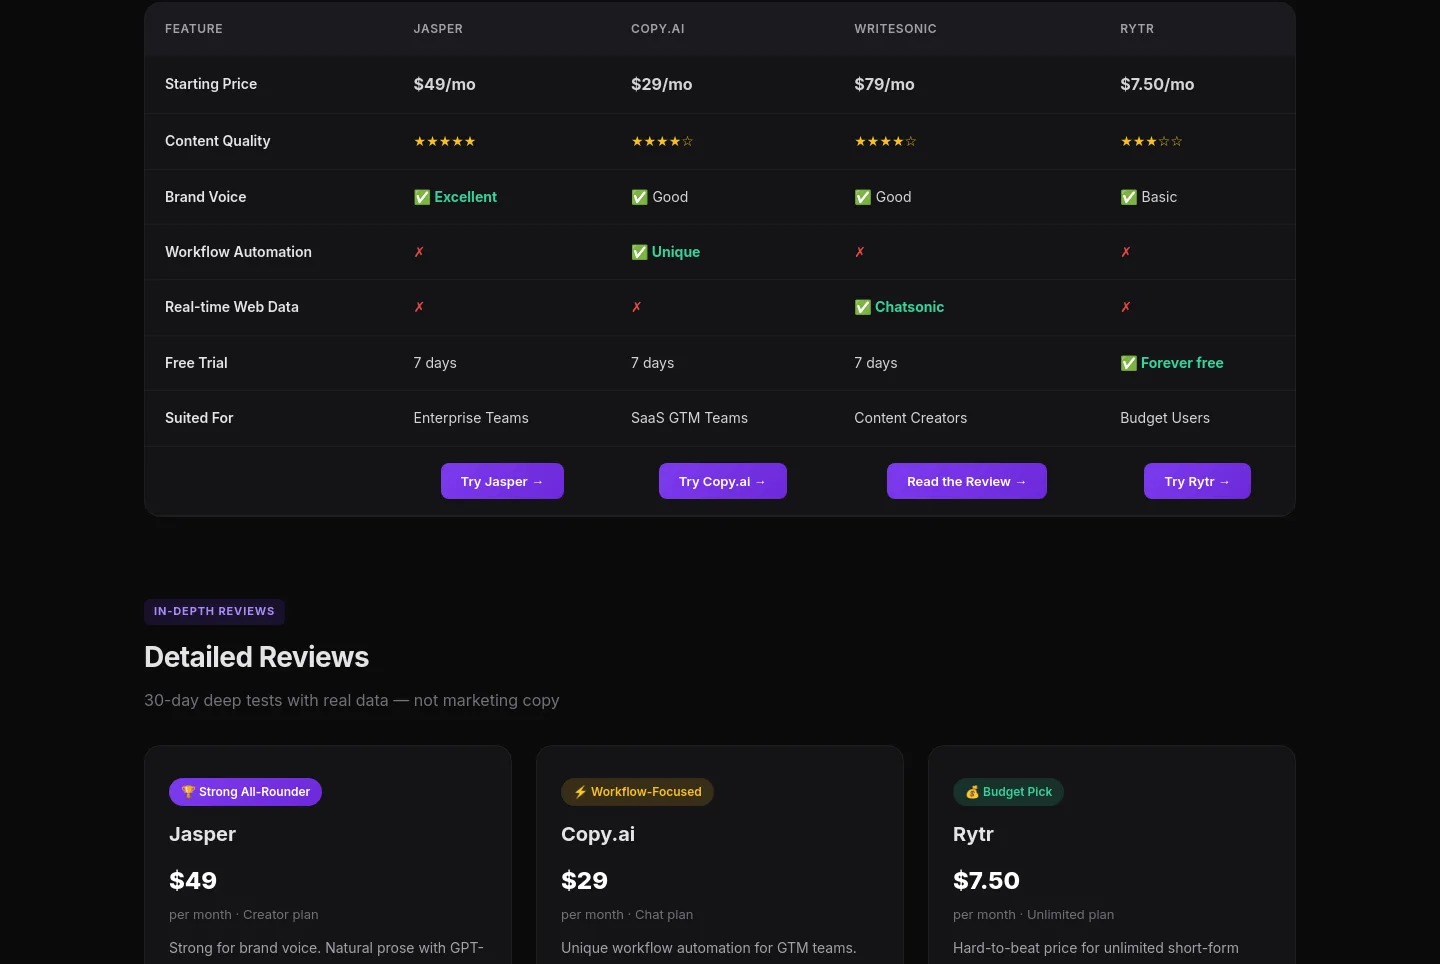Click Jasper's red X for Real-time Web Data
Viewport: 1440px width, 964px height.
pyautogui.click(x=419, y=307)
